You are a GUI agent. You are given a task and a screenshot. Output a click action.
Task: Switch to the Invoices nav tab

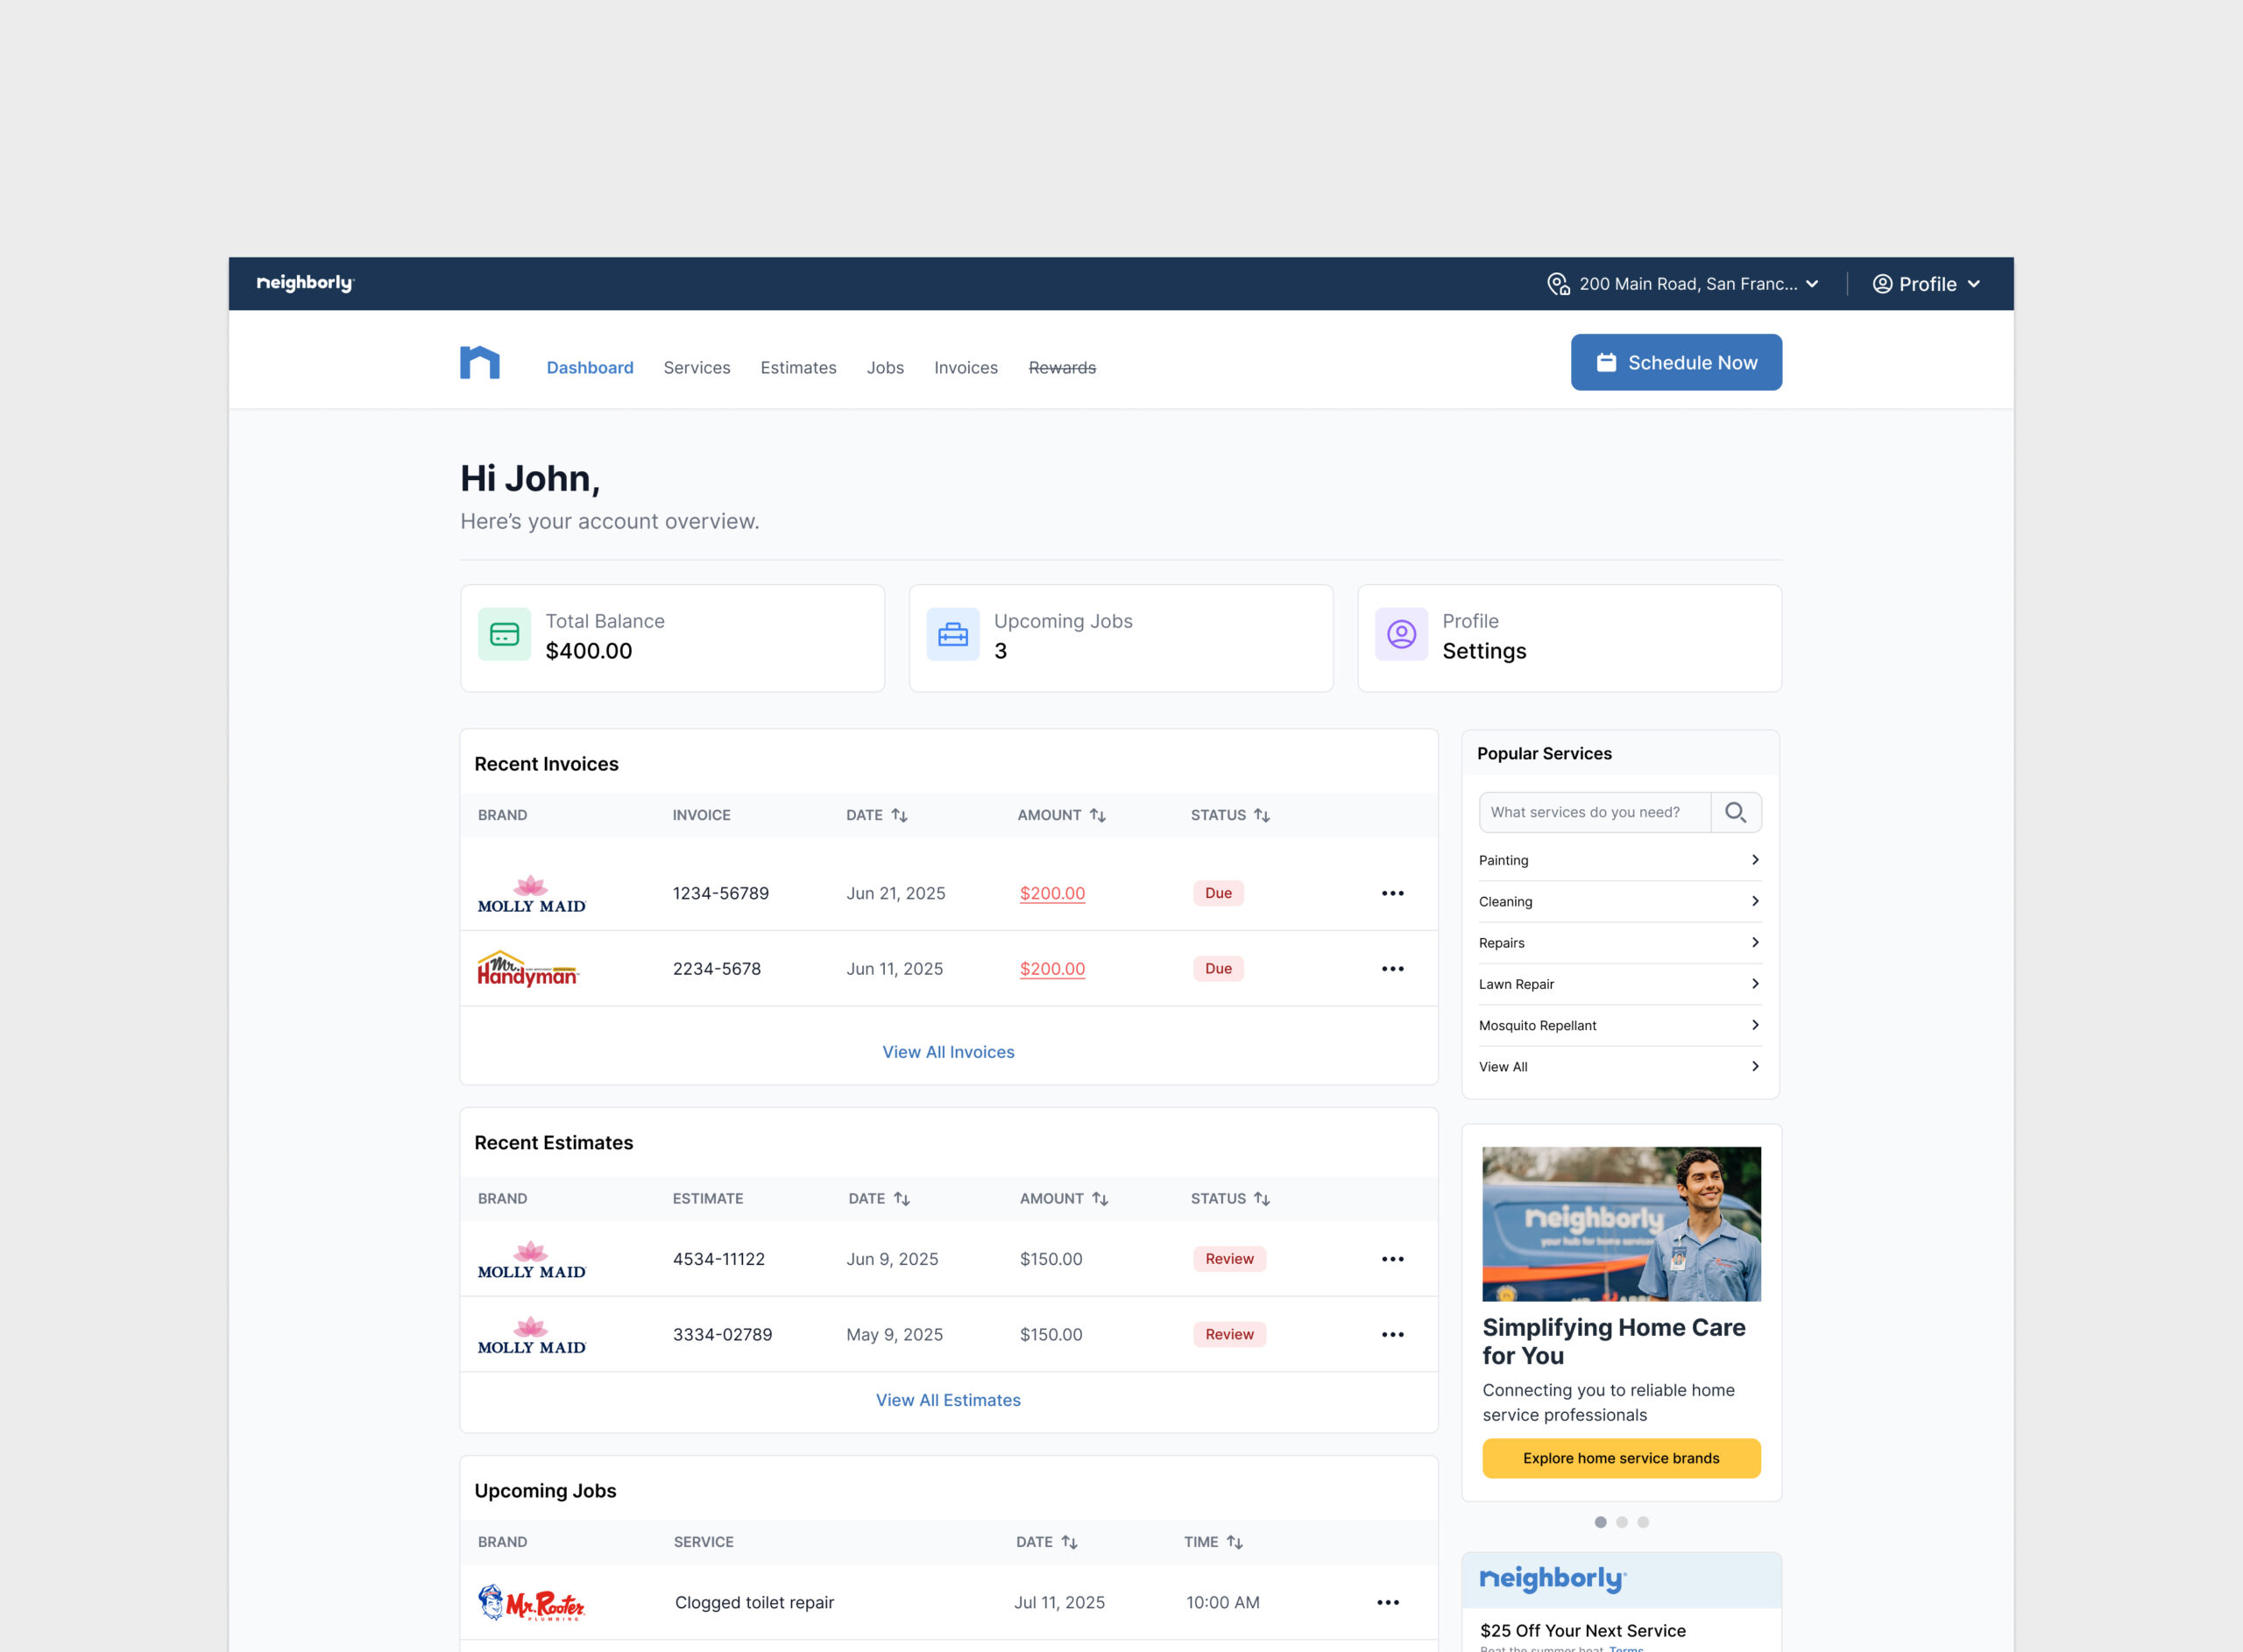pos(965,367)
